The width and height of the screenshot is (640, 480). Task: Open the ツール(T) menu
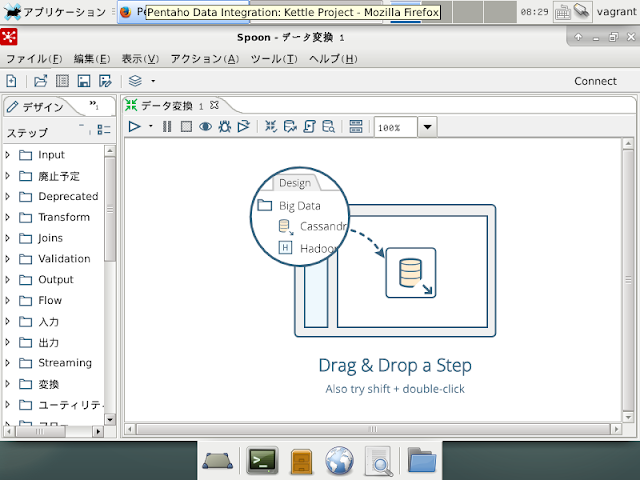pyautogui.click(x=274, y=59)
